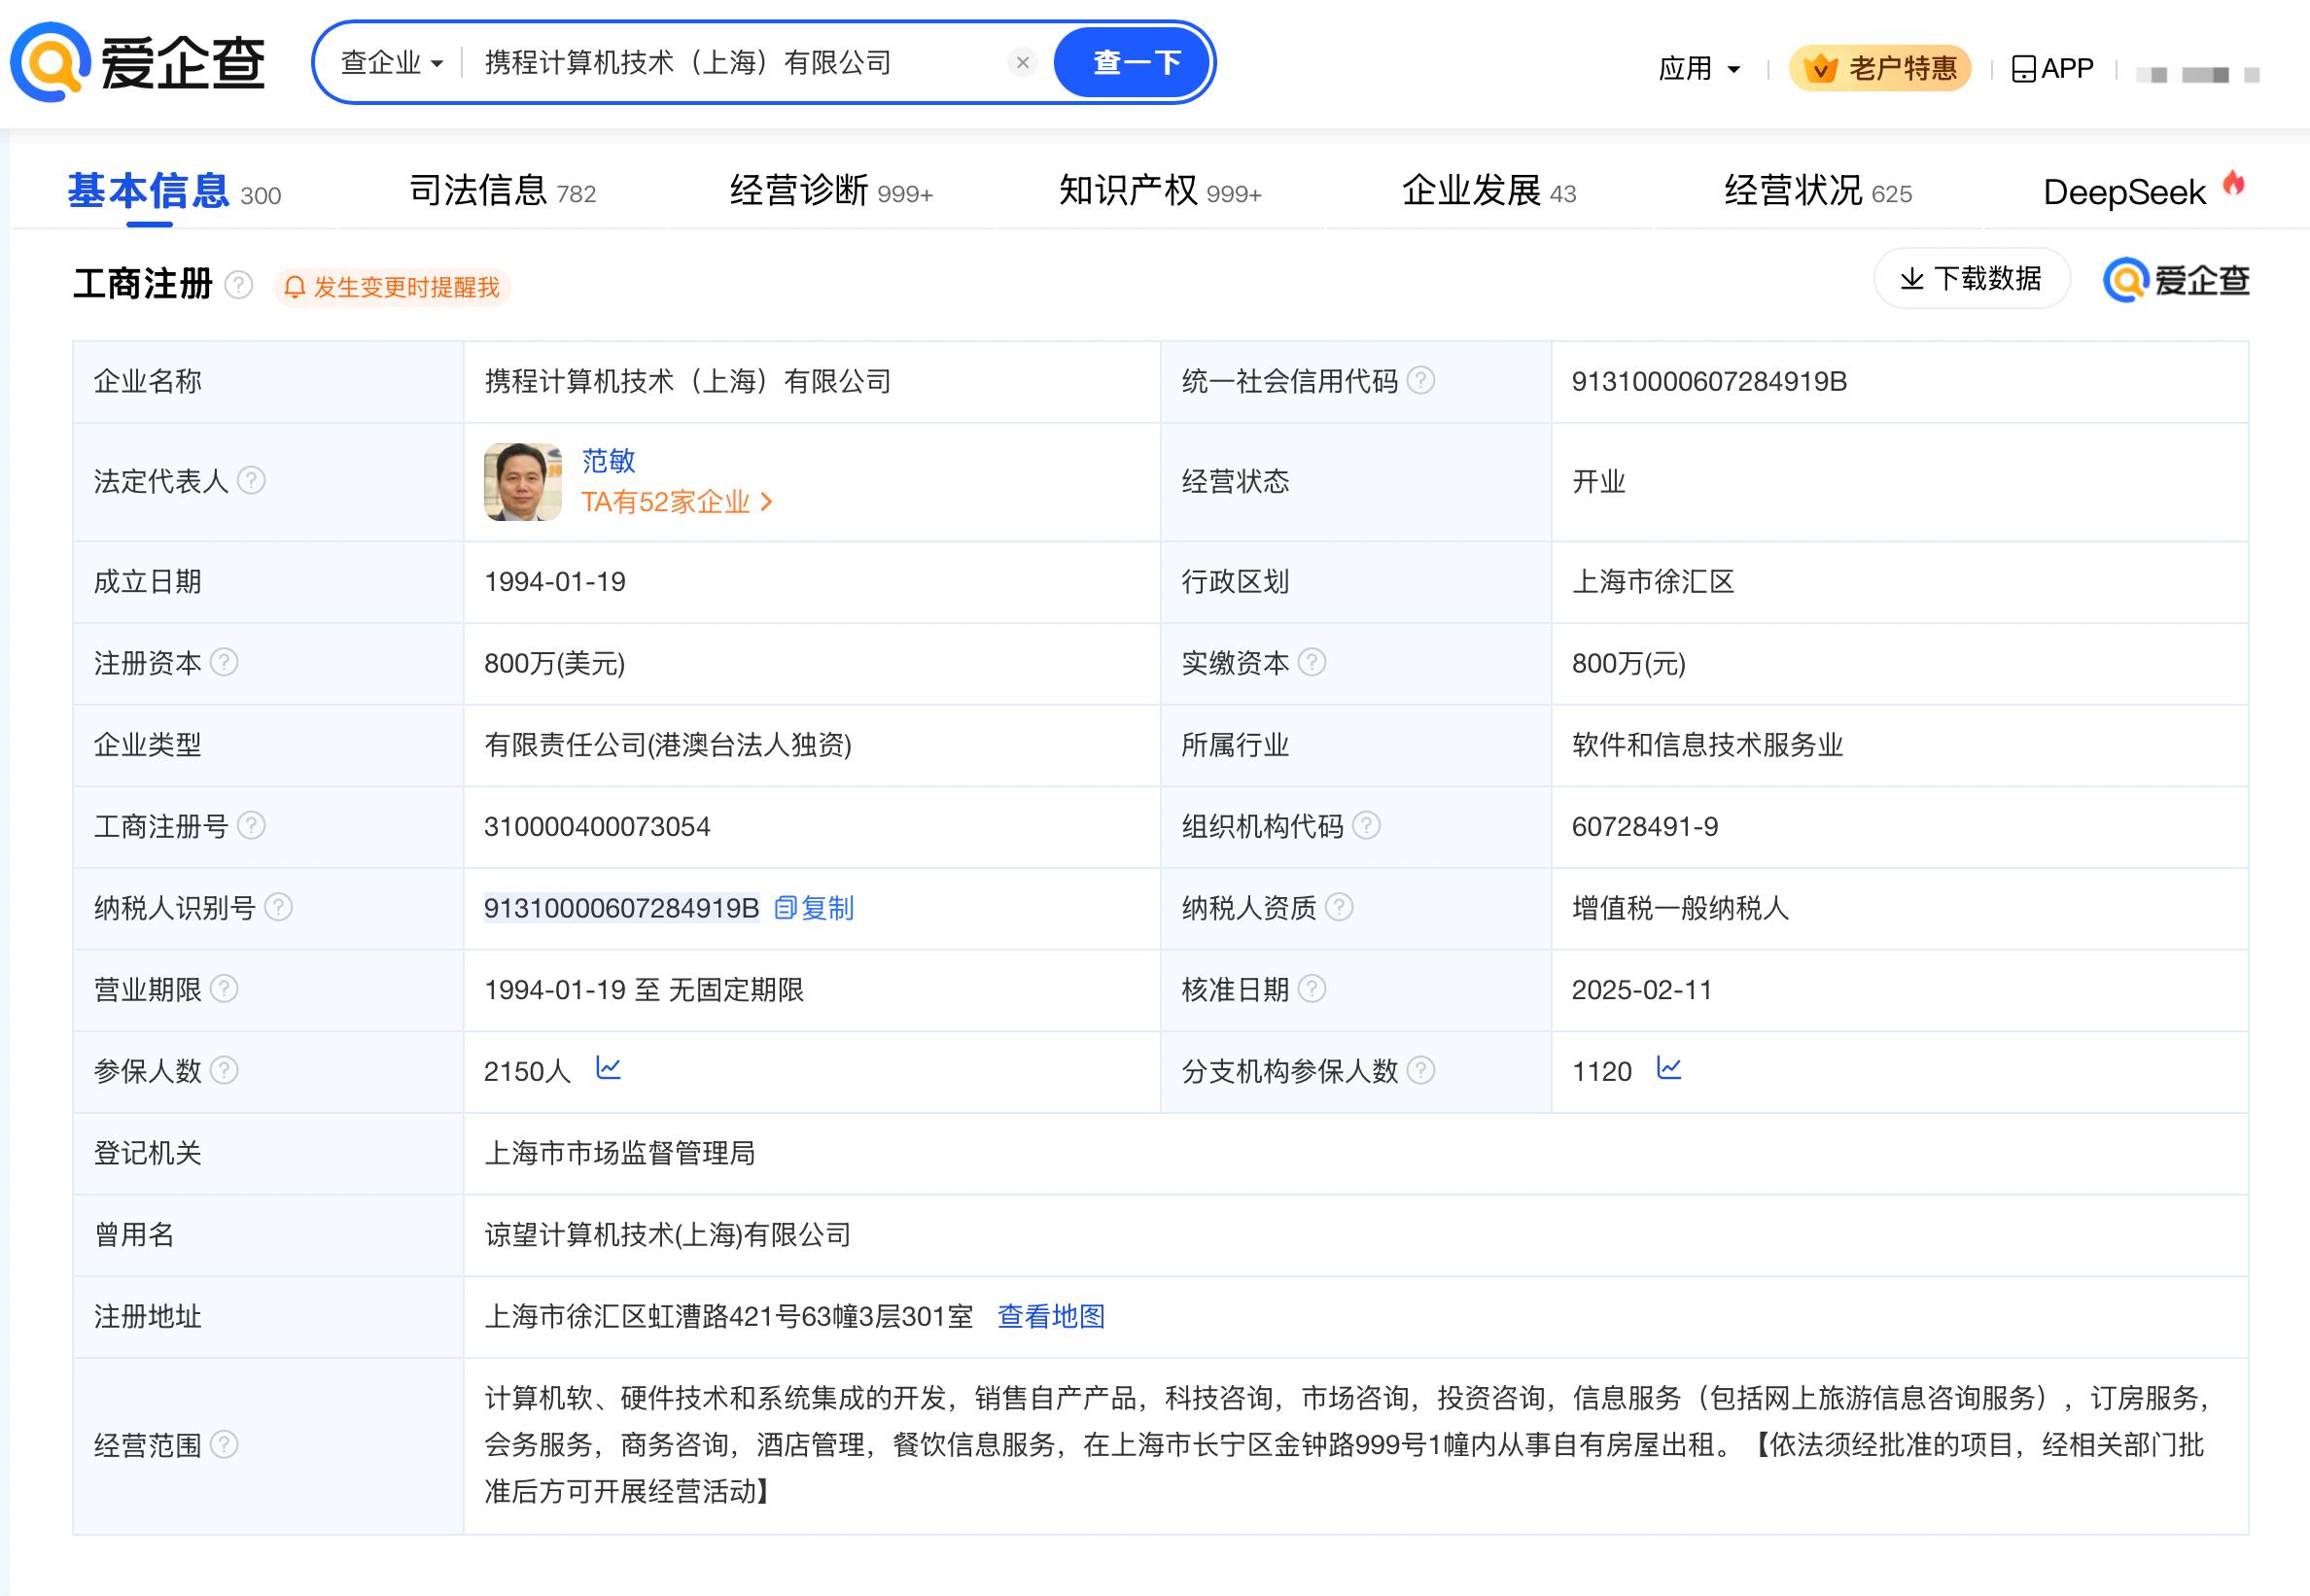Screen dimensions: 2310x1596
Task: Click help icon next to 纳税人识别号
Action: [278, 907]
